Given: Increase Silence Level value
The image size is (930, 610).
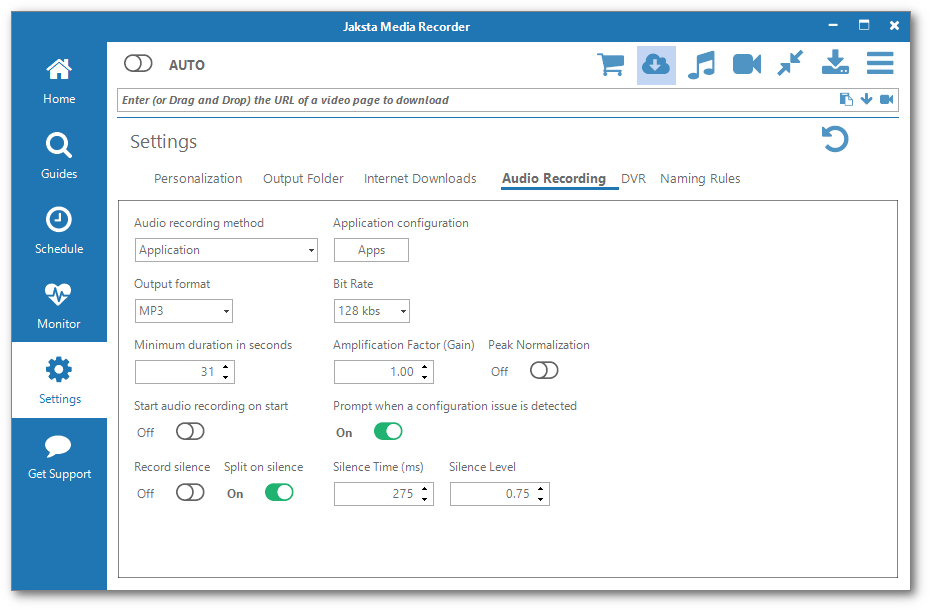Looking at the screenshot, I should click(x=540, y=489).
